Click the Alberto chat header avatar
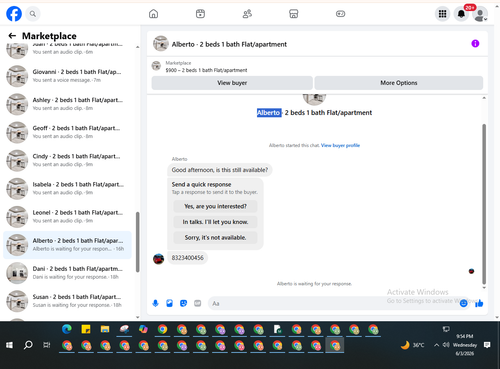Image resolution: width=500 pixels, height=369 pixels. tap(160, 44)
